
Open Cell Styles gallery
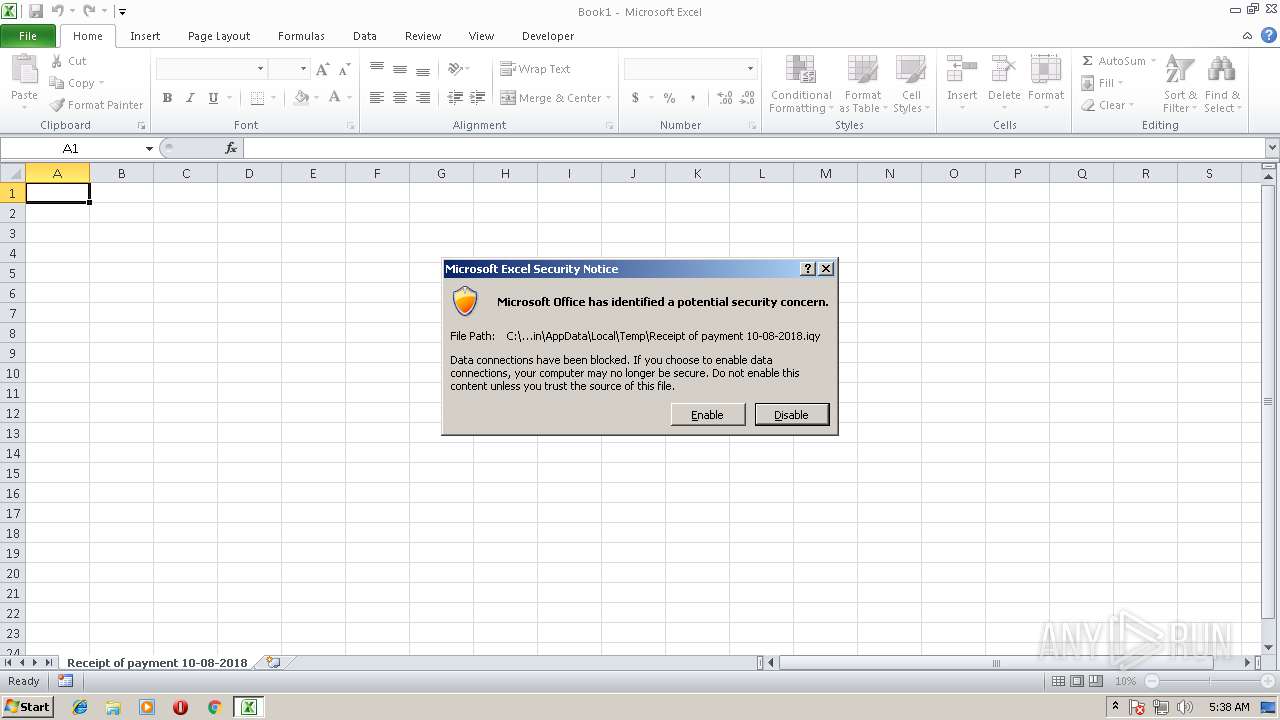point(911,85)
